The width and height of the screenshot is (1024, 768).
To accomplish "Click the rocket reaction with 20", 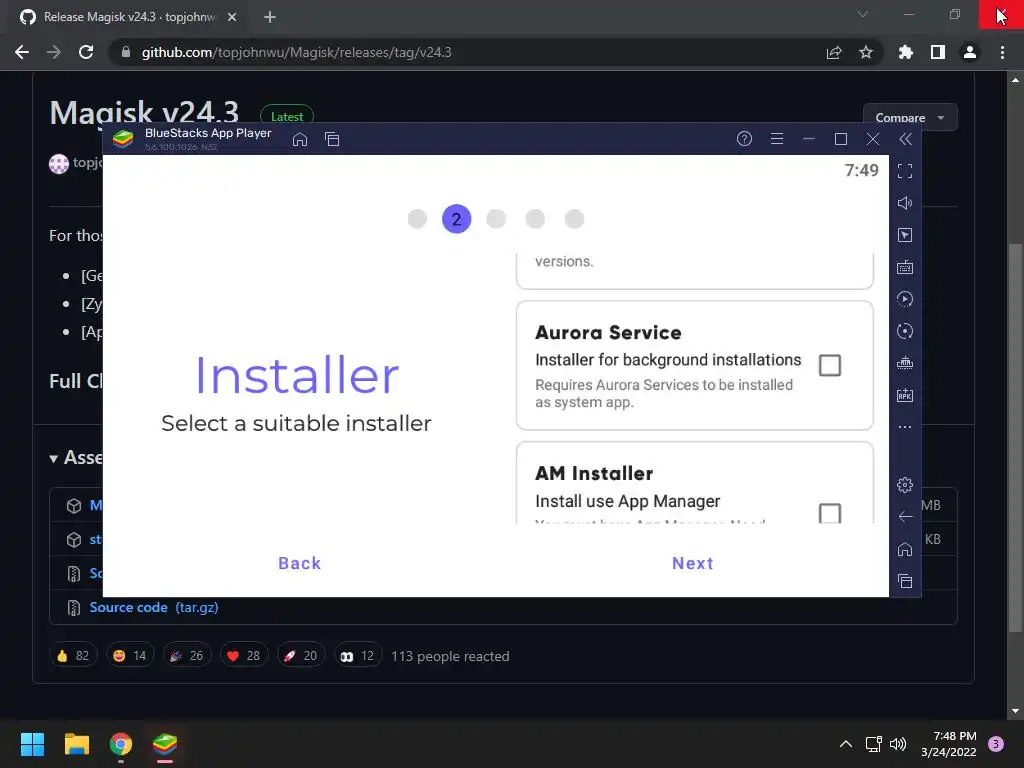I will coord(300,656).
